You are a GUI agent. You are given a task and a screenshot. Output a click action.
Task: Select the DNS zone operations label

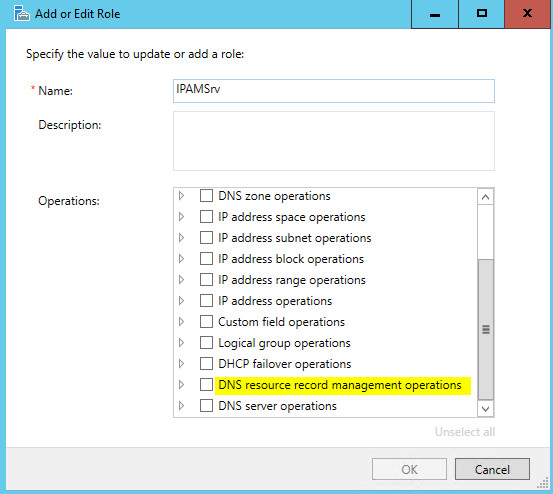coord(274,196)
